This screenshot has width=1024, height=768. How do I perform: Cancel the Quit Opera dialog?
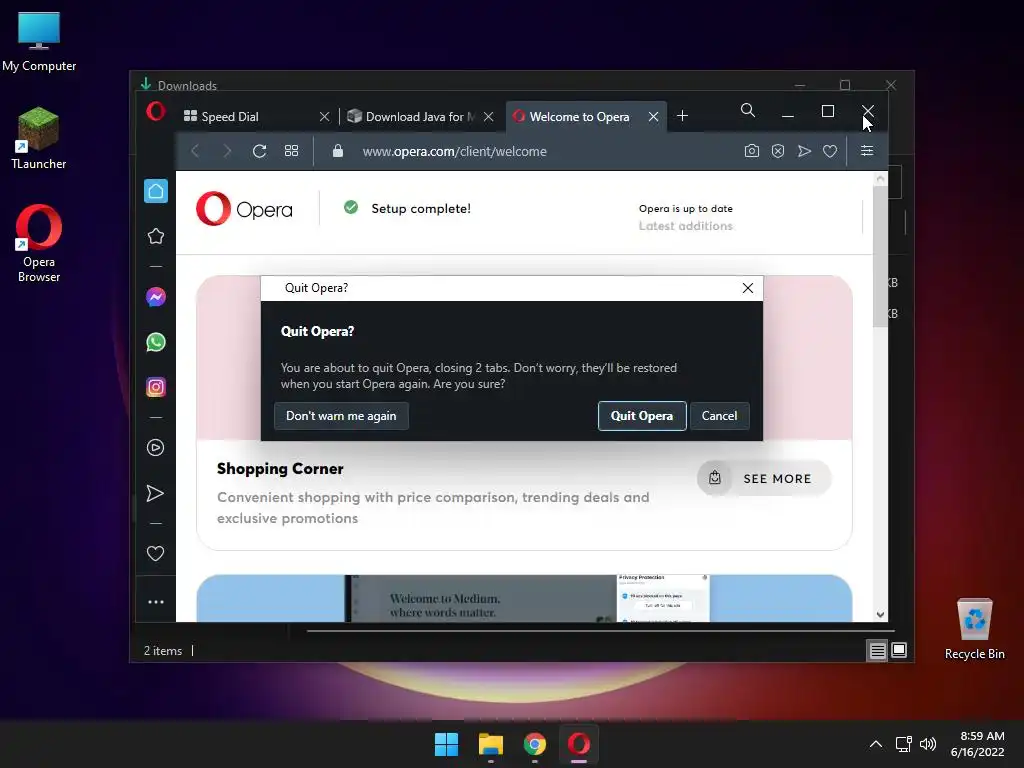pyautogui.click(x=720, y=416)
